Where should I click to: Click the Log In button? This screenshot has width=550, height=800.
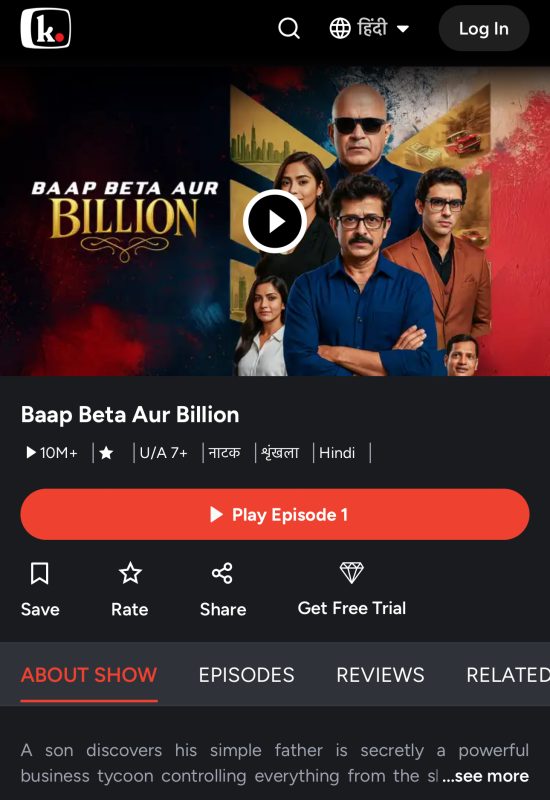[x=484, y=29]
